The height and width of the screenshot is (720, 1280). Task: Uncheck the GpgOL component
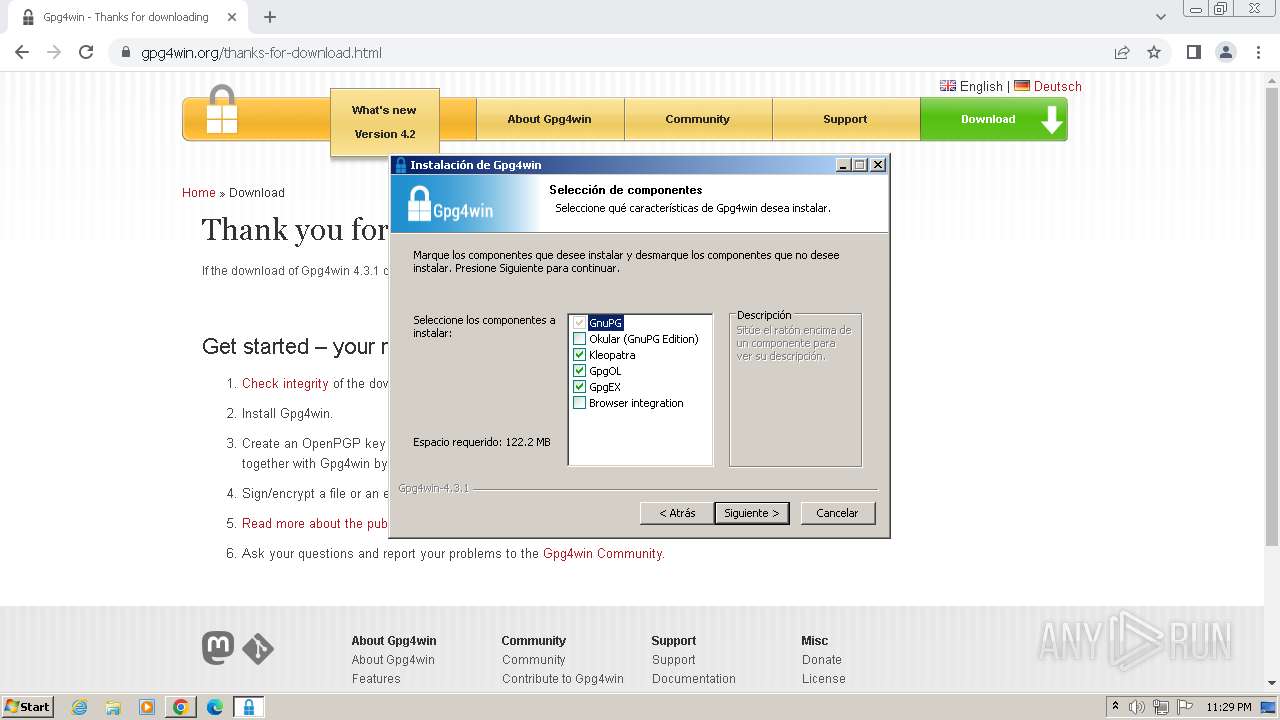579,371
